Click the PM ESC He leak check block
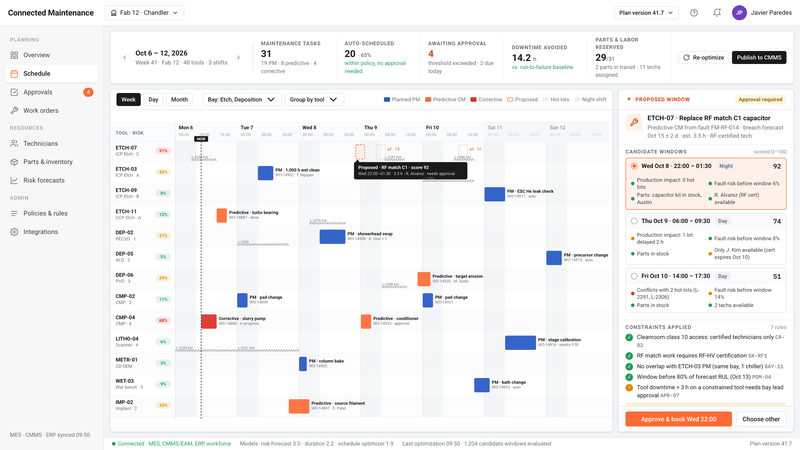800x450 pixels. [x=494, y=194]
